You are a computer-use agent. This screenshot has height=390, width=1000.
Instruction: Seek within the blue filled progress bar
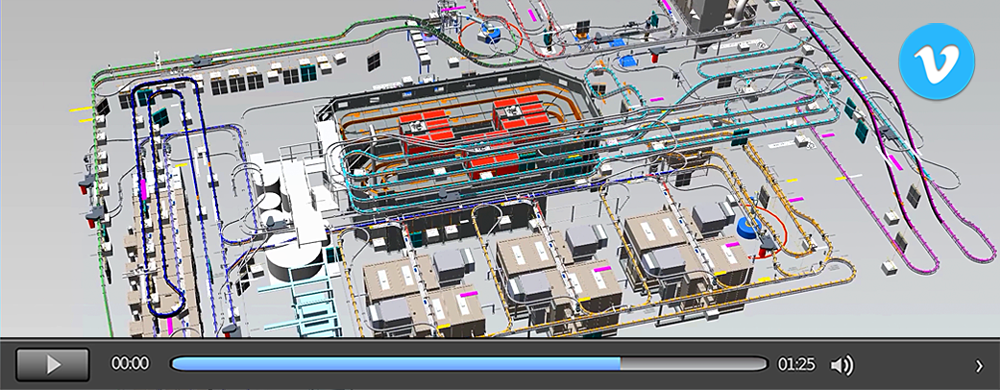point(395,364)
